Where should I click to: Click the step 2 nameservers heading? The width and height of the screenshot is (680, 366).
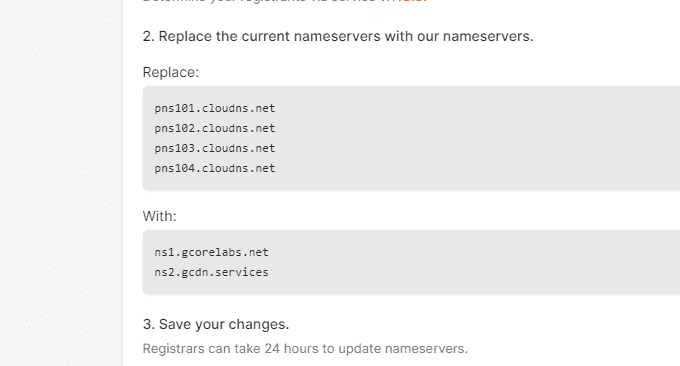338,36
